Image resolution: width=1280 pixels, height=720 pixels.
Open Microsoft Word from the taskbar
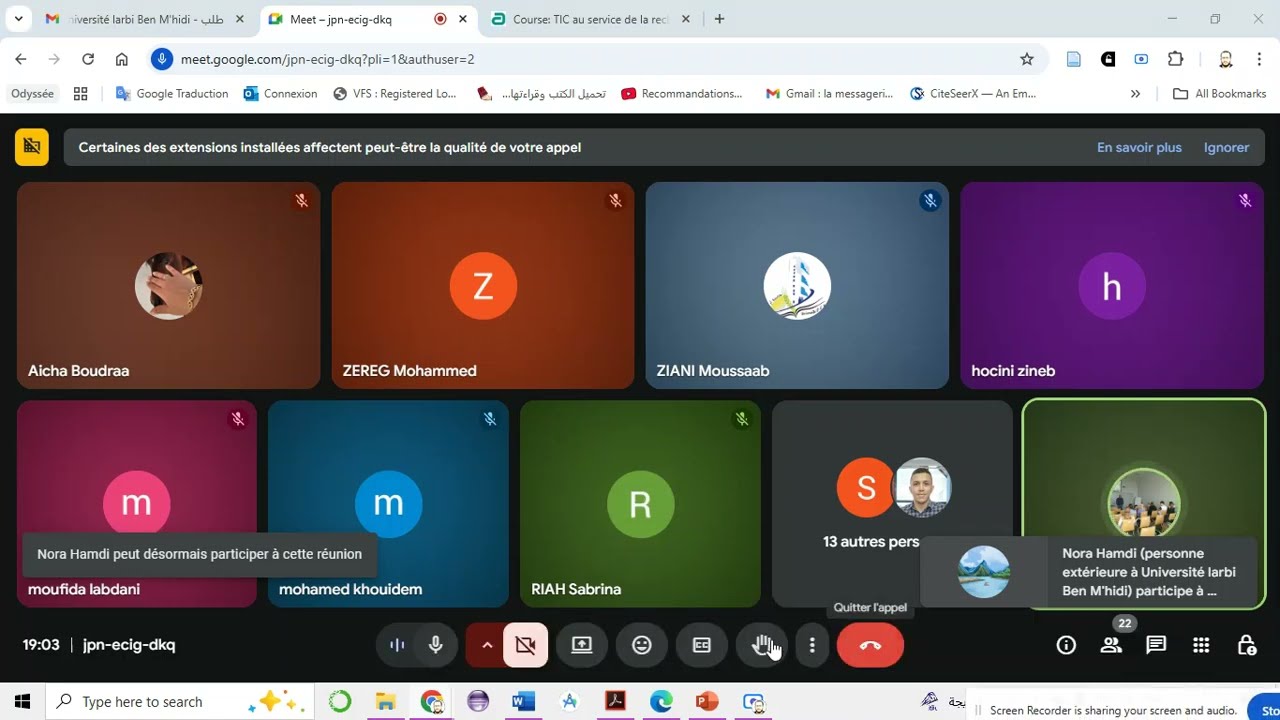[523, 702]
